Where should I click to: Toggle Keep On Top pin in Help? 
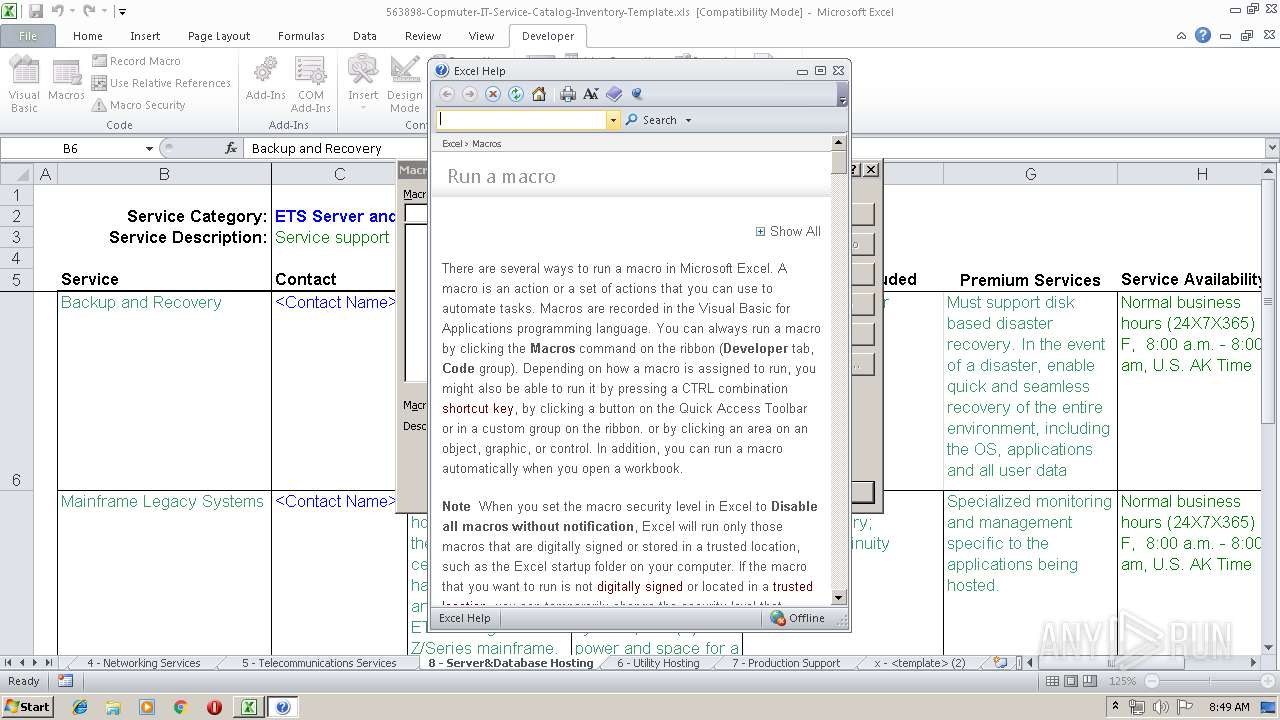pos(637,94)
